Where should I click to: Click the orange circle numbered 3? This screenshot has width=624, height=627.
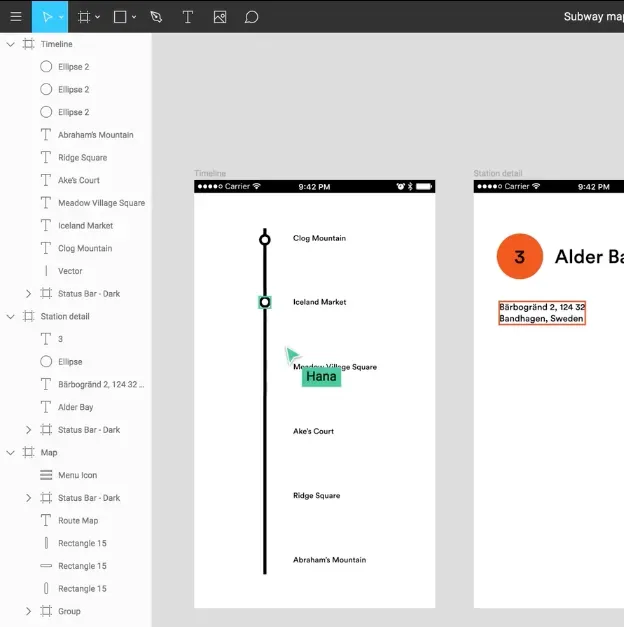point(520,256)
